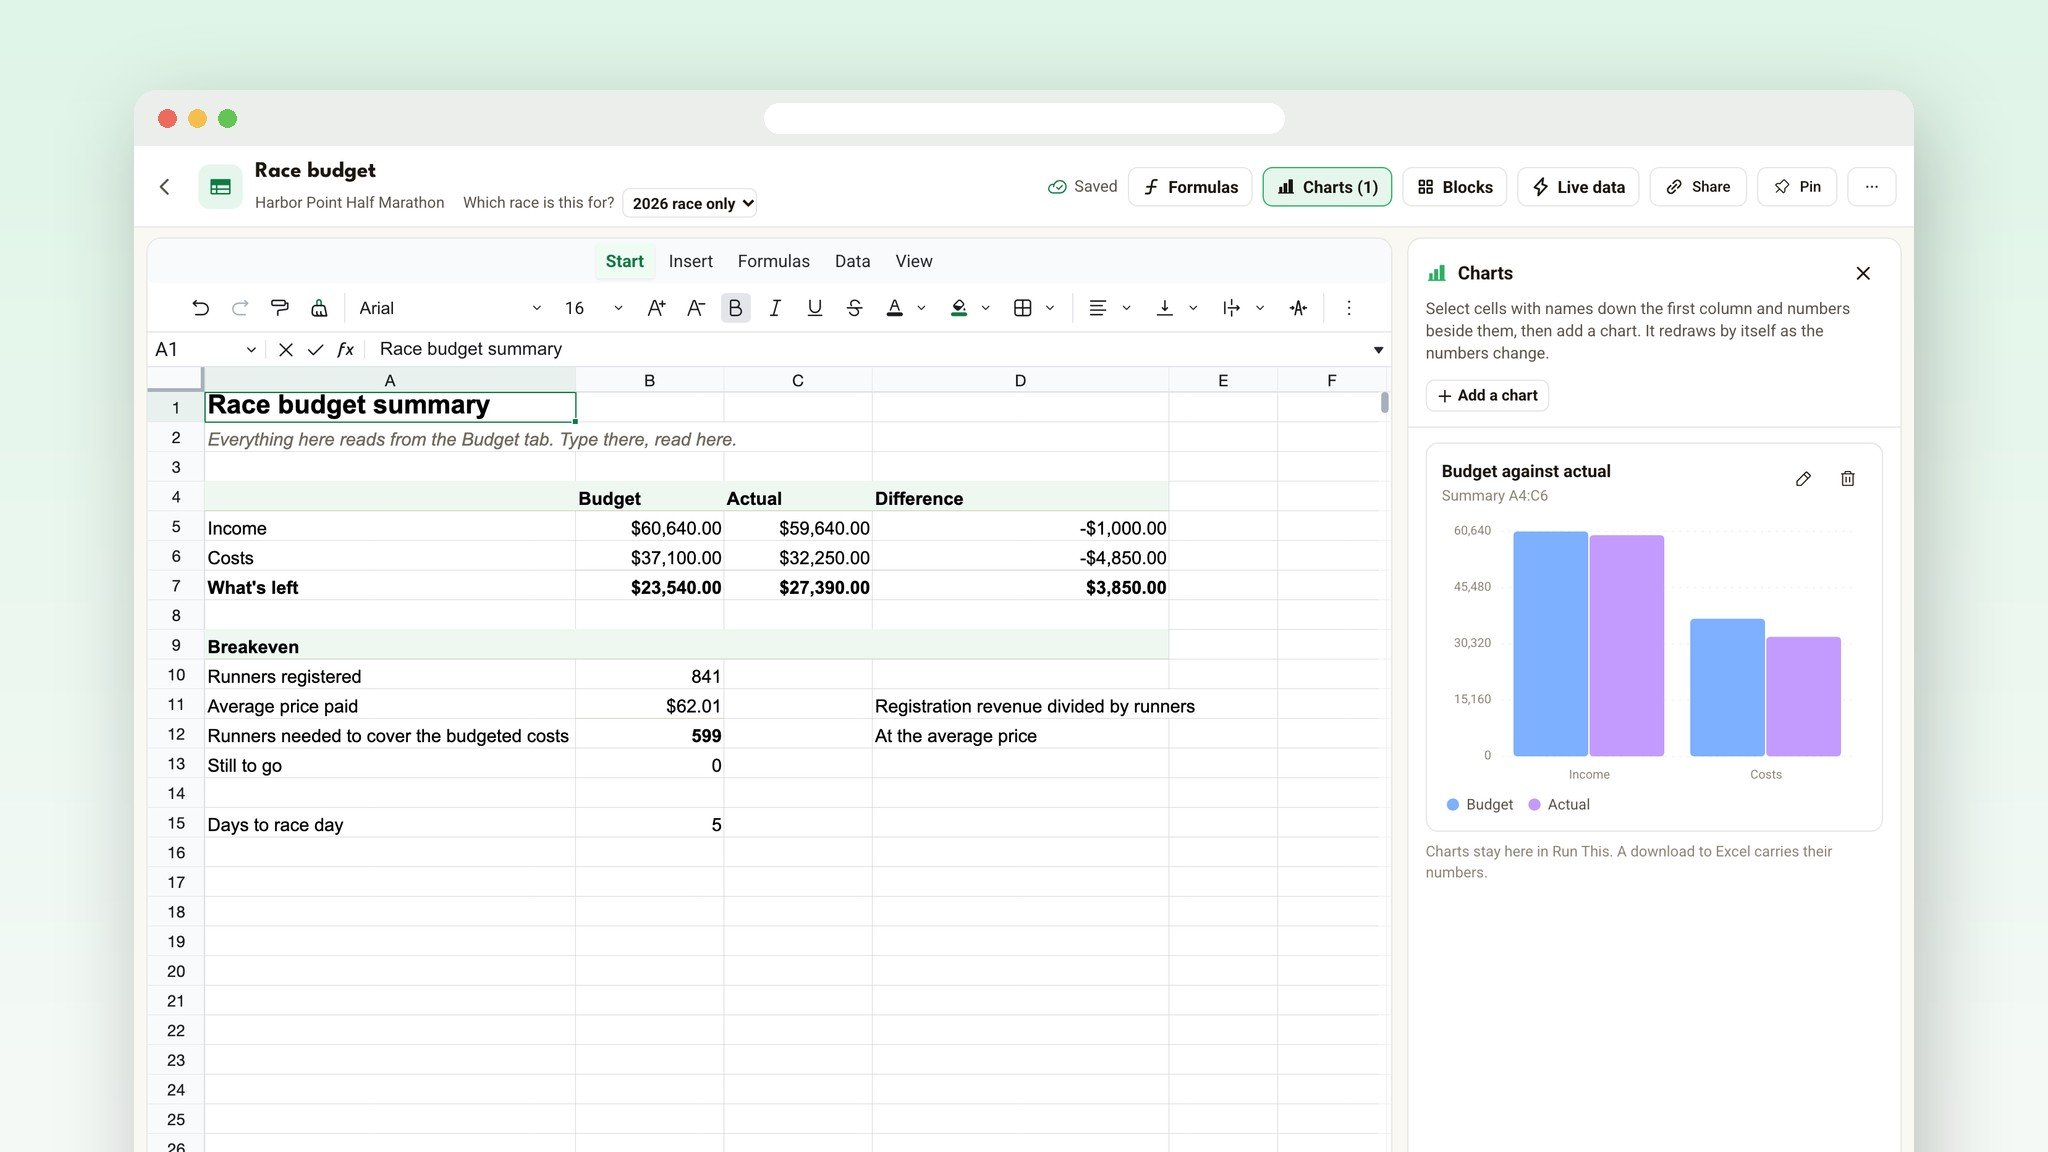2048x1152 pixels.
Task: Toggle bold formatting
Action: (x=735, y=308)
